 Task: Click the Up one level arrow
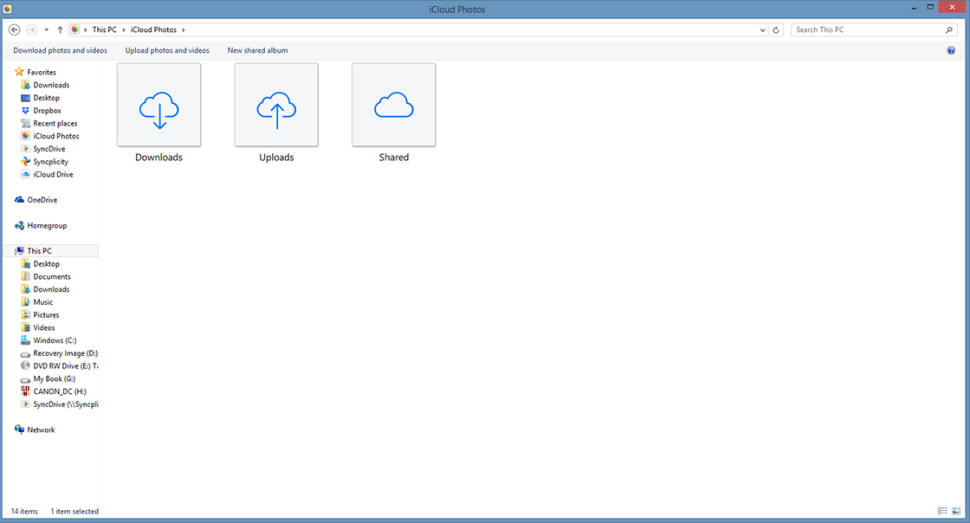tap(60, 30)
